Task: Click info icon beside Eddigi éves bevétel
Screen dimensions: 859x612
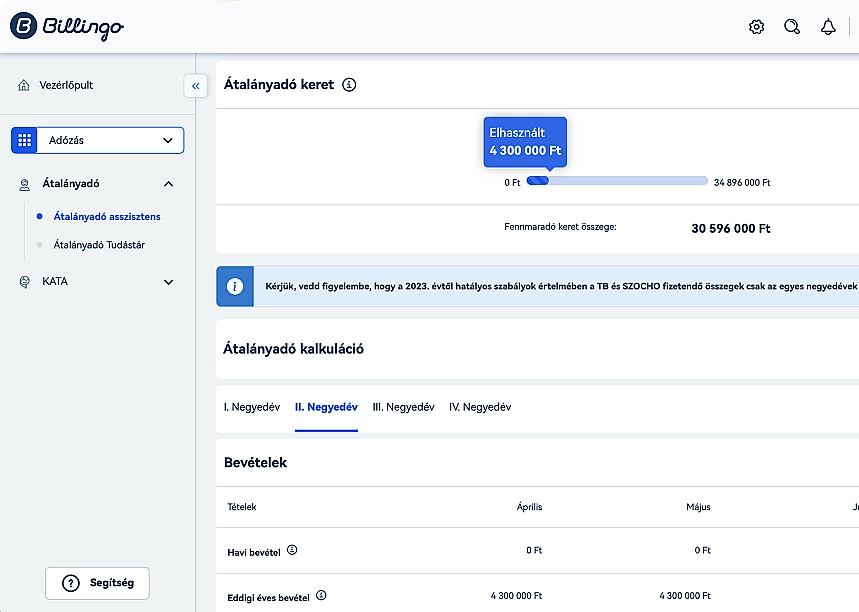Action: [321, 596]
